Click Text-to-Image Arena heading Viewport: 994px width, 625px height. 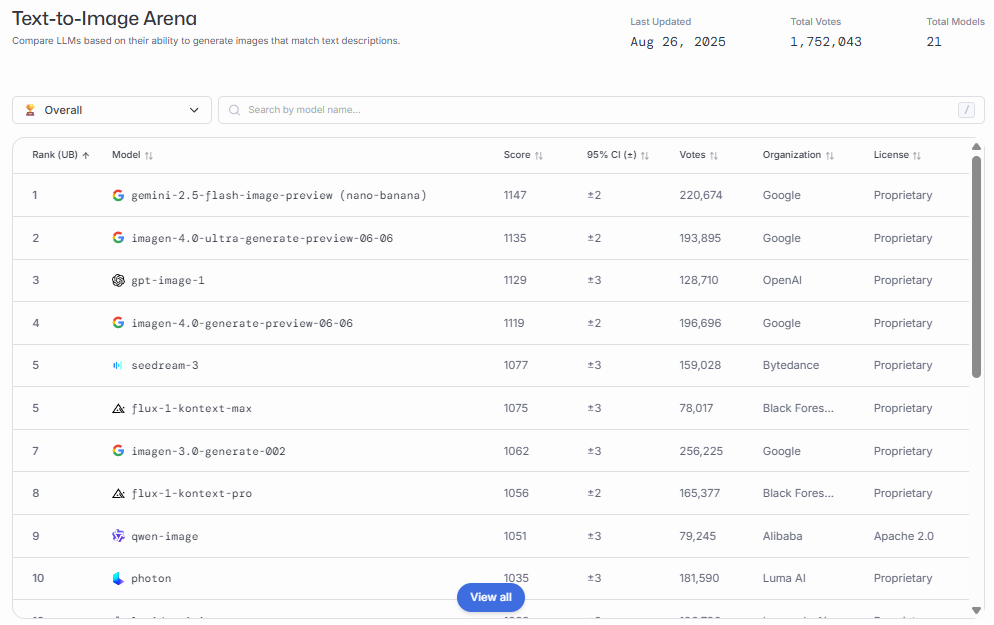(105, 19)
